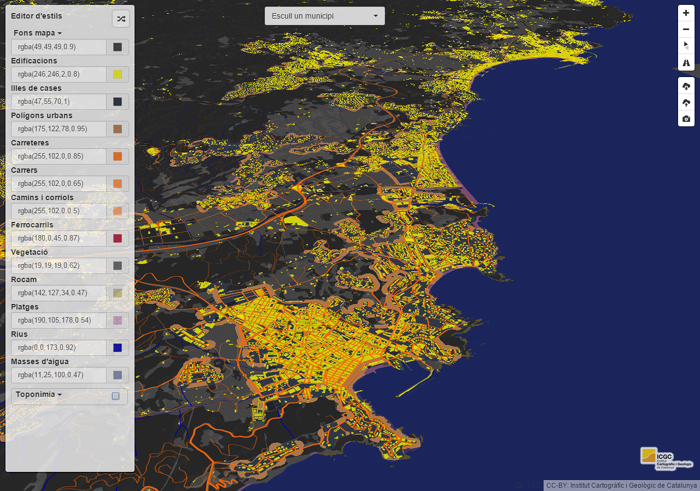Open the CC-BY attribution link

click(x=621, y=485)
